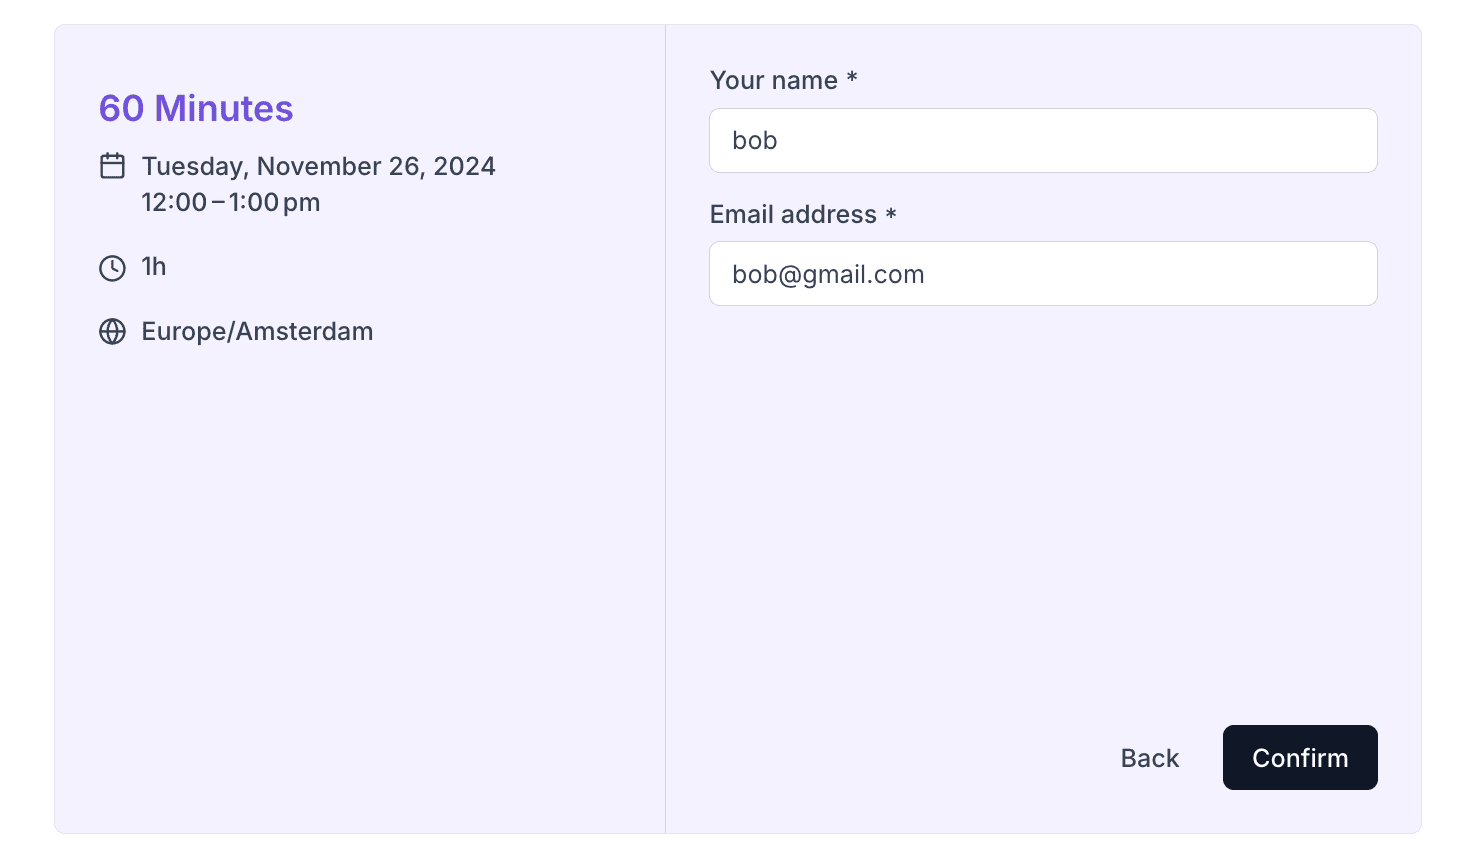1466x864 pixels.
Task: Click the 1h duration text
Action: [154, 267]
